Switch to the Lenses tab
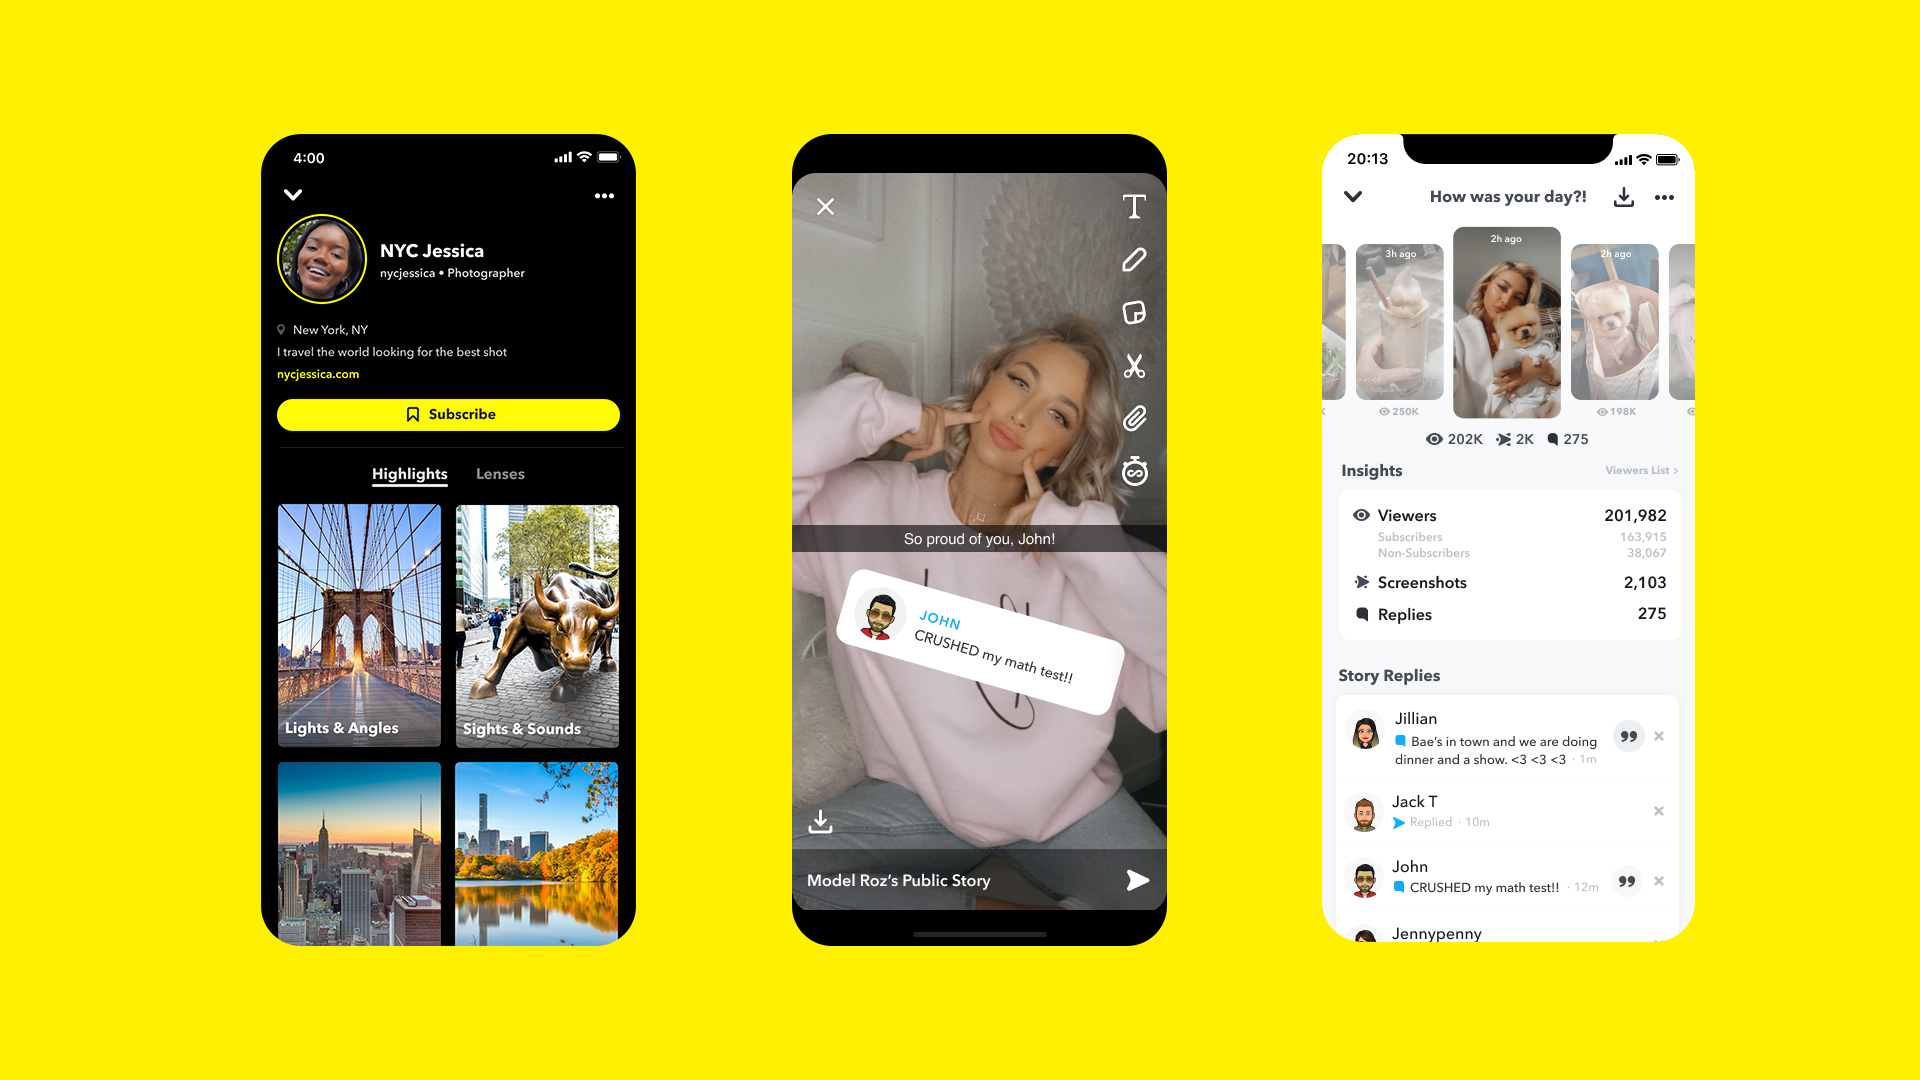Image resolution: width=1920 pixels, height=1080 pixels. (500, 473)
